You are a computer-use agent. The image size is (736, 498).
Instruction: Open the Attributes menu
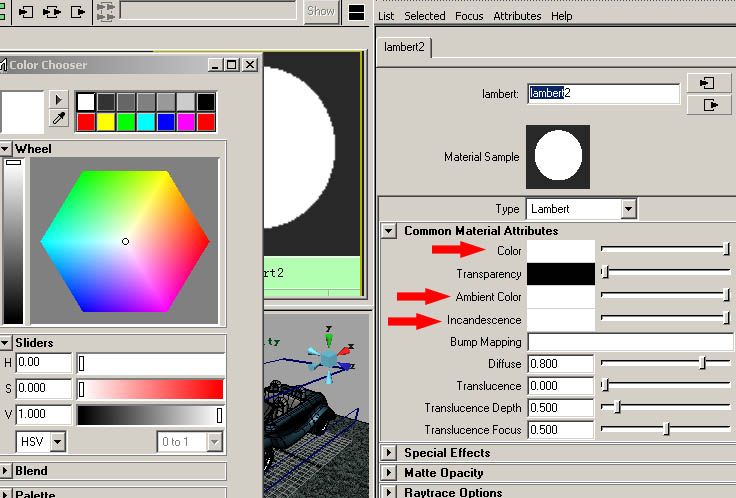(517, 16)
